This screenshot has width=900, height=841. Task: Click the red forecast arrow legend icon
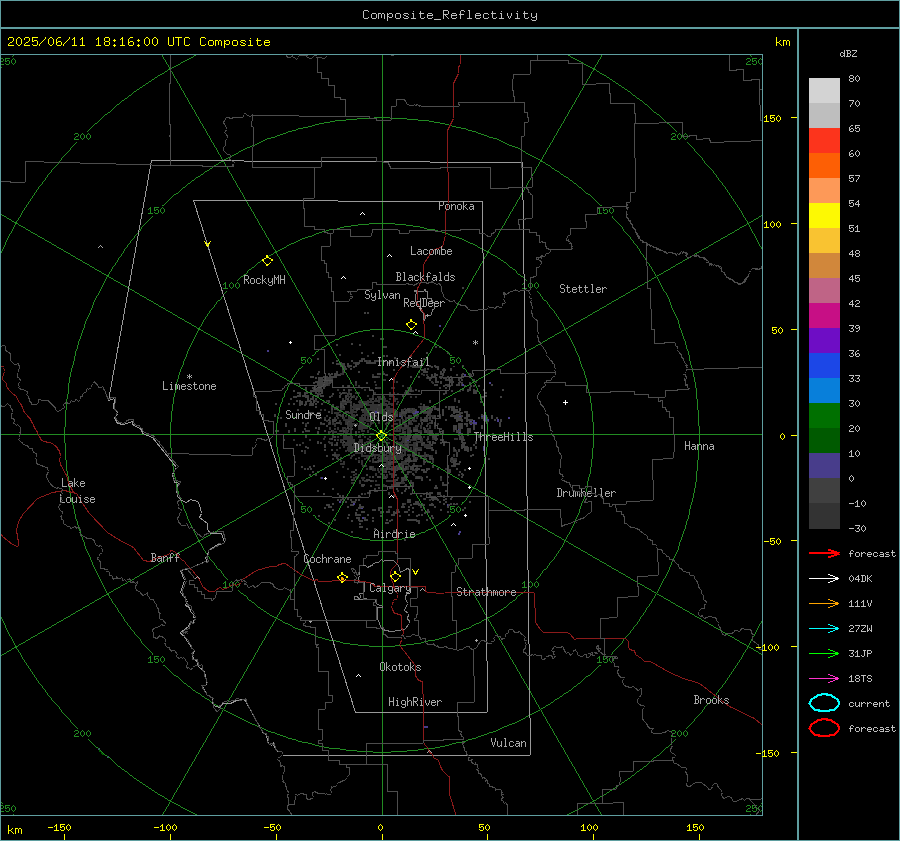(x=824, y=553)
